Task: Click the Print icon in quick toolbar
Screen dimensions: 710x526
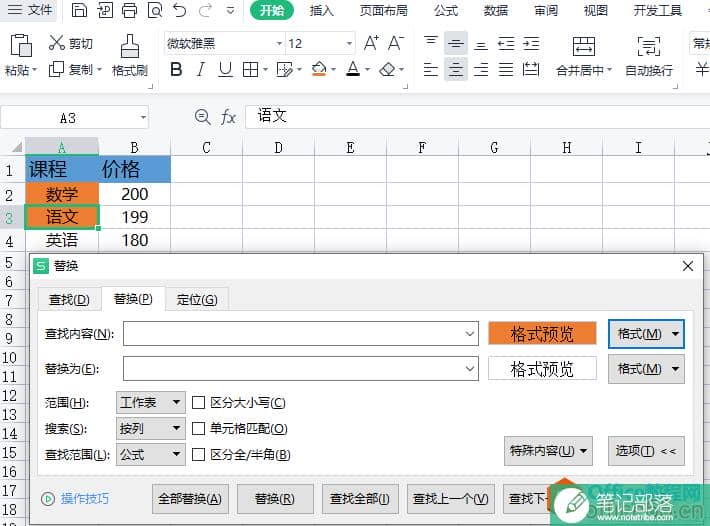Action: pyautogui.click(x=130, y=10)
